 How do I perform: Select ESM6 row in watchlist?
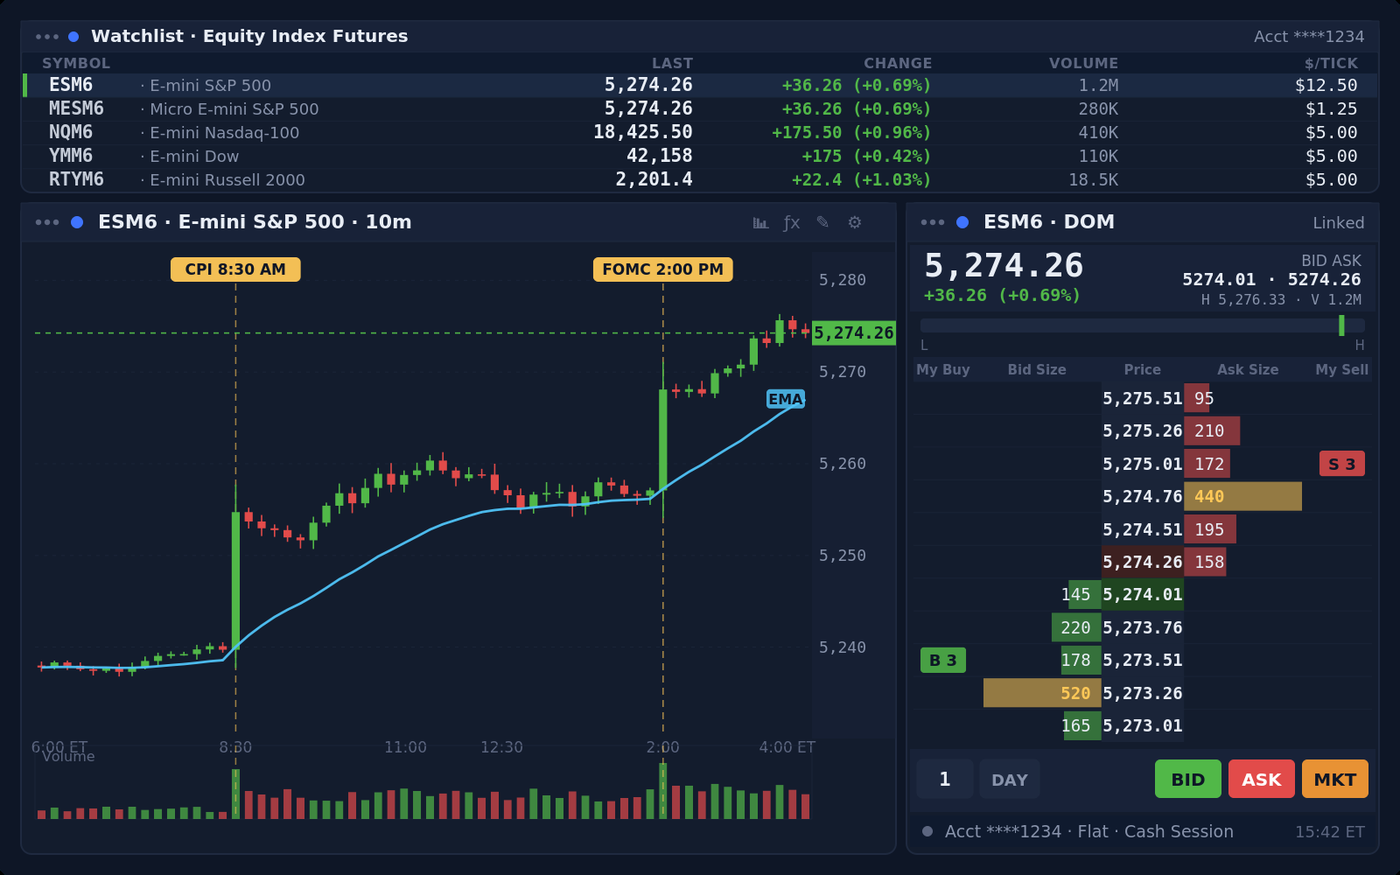[699, 85]
